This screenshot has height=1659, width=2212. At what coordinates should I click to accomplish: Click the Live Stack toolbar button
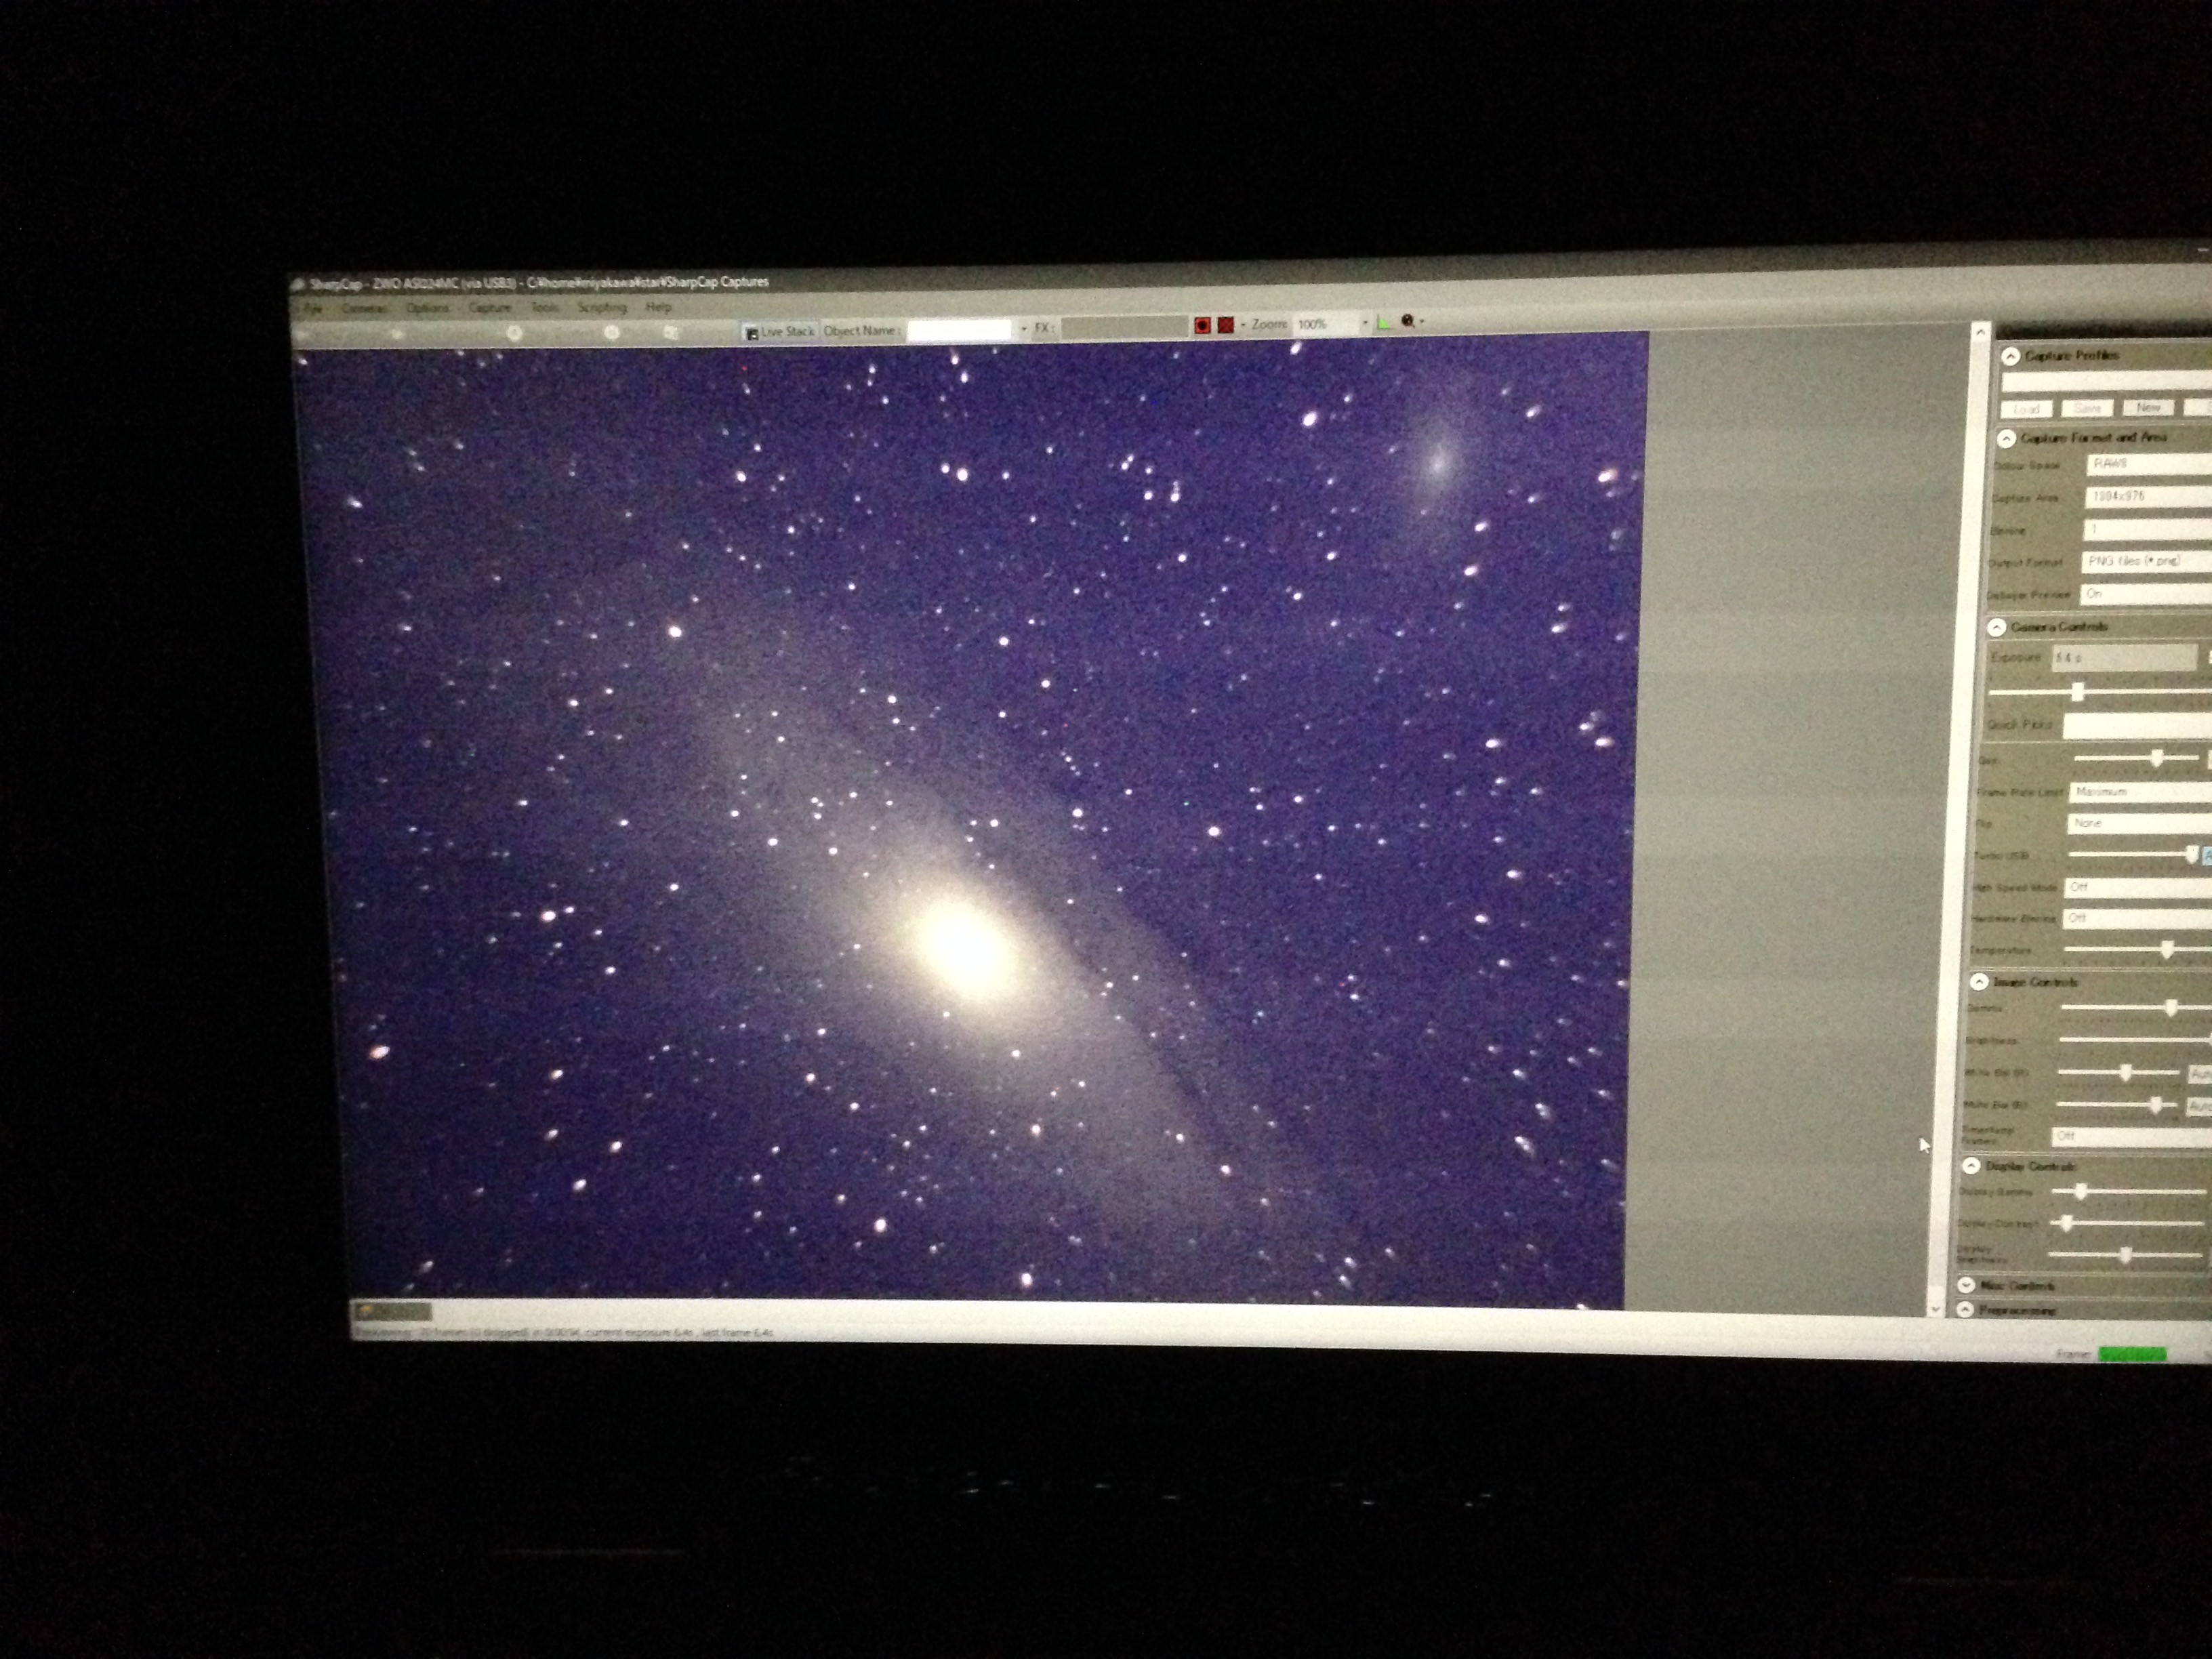point(779,331)
